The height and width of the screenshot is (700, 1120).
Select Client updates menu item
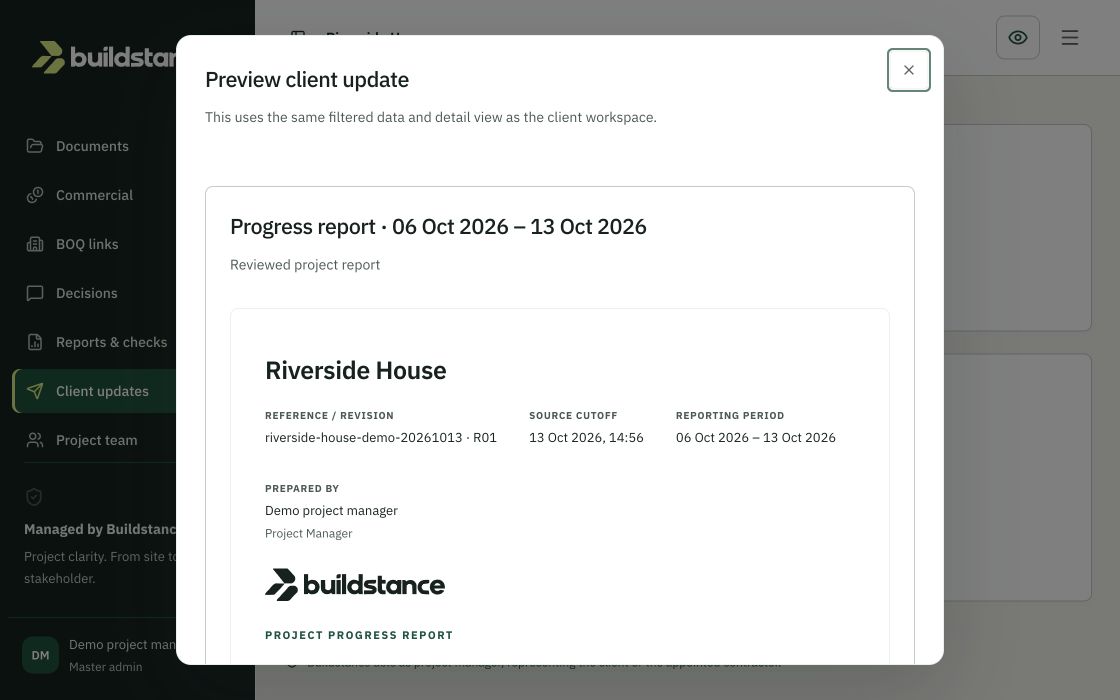pyautogui.click(x=94, y=391)
